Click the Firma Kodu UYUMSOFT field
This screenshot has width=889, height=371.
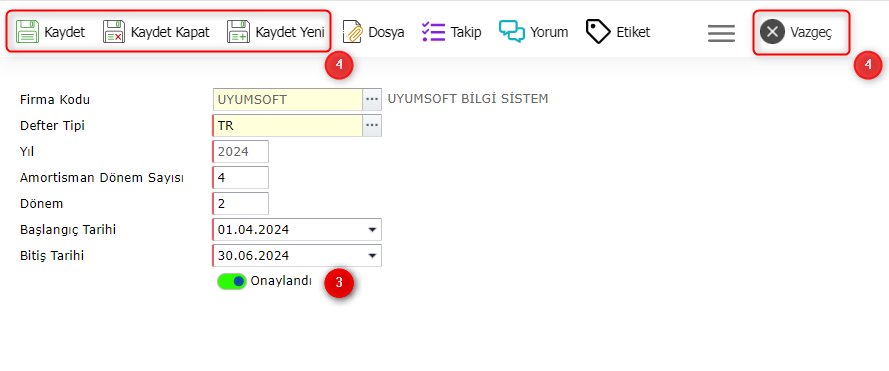click(287, 99)
